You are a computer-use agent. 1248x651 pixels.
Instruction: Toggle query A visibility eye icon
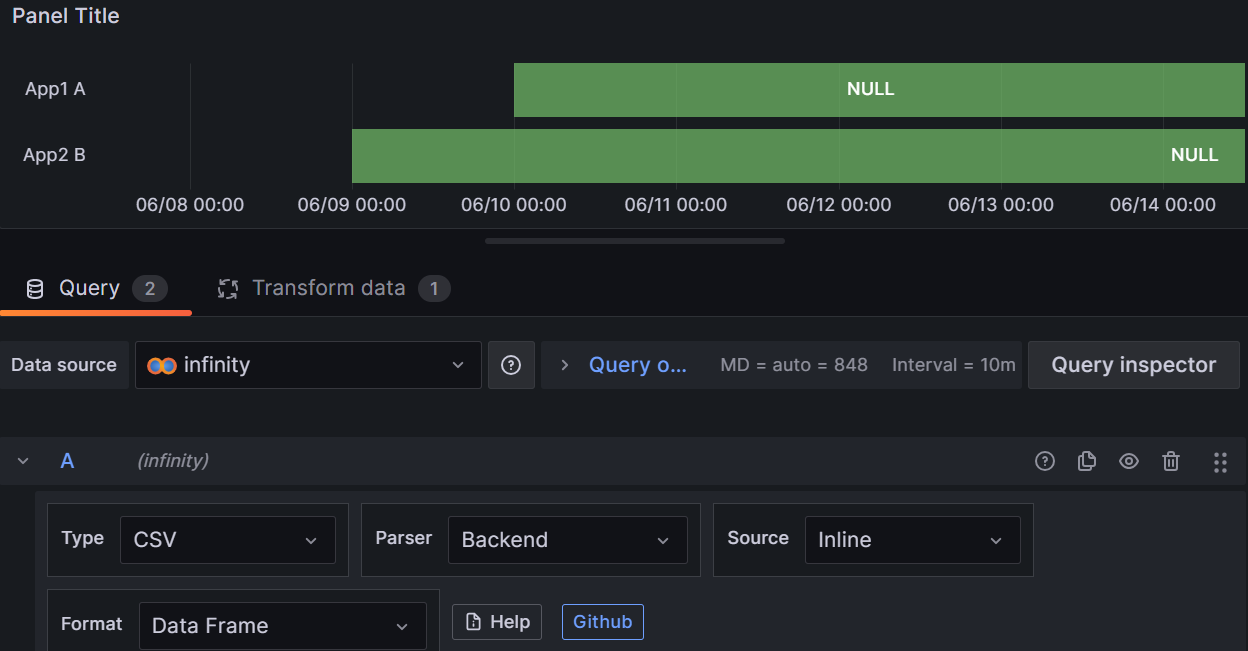1129,461
